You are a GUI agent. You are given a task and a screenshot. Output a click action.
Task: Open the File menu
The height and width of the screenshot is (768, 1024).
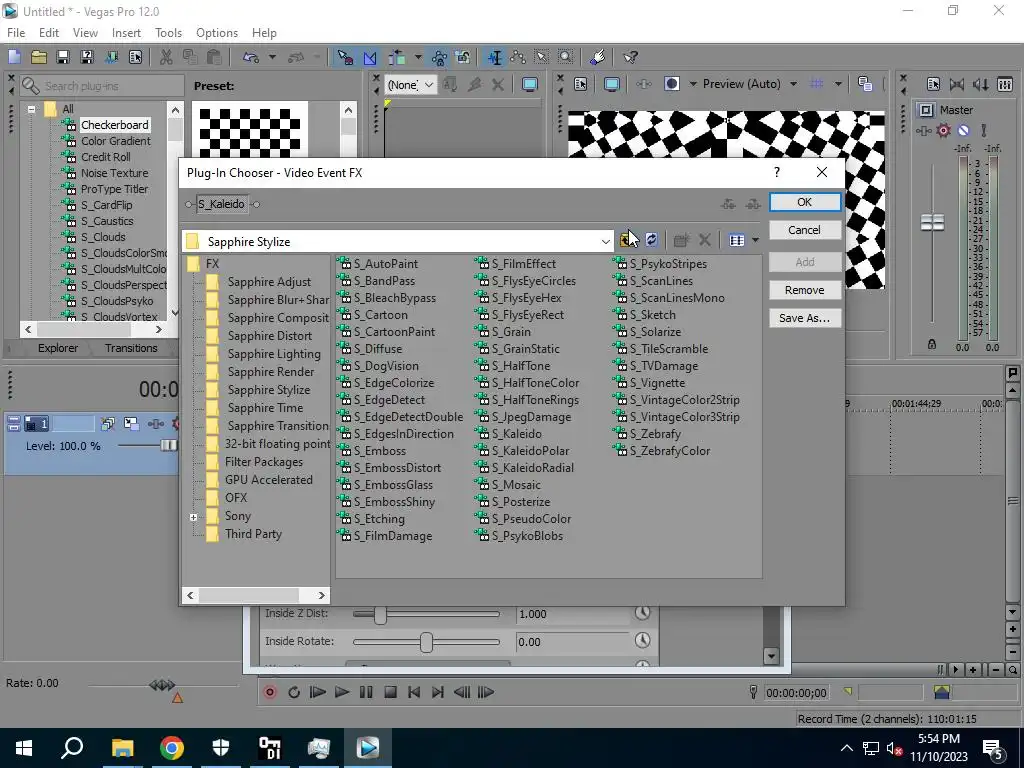[x=16, y=33]
